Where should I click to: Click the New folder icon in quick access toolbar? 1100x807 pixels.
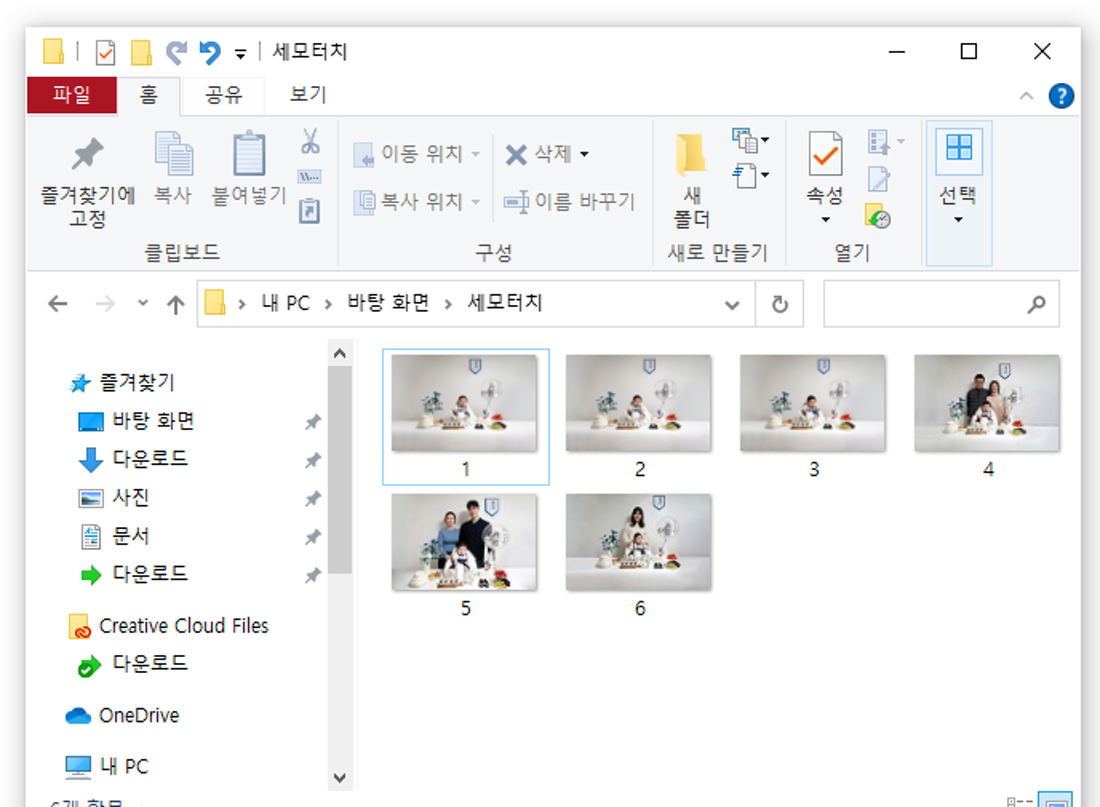(141, 52)
